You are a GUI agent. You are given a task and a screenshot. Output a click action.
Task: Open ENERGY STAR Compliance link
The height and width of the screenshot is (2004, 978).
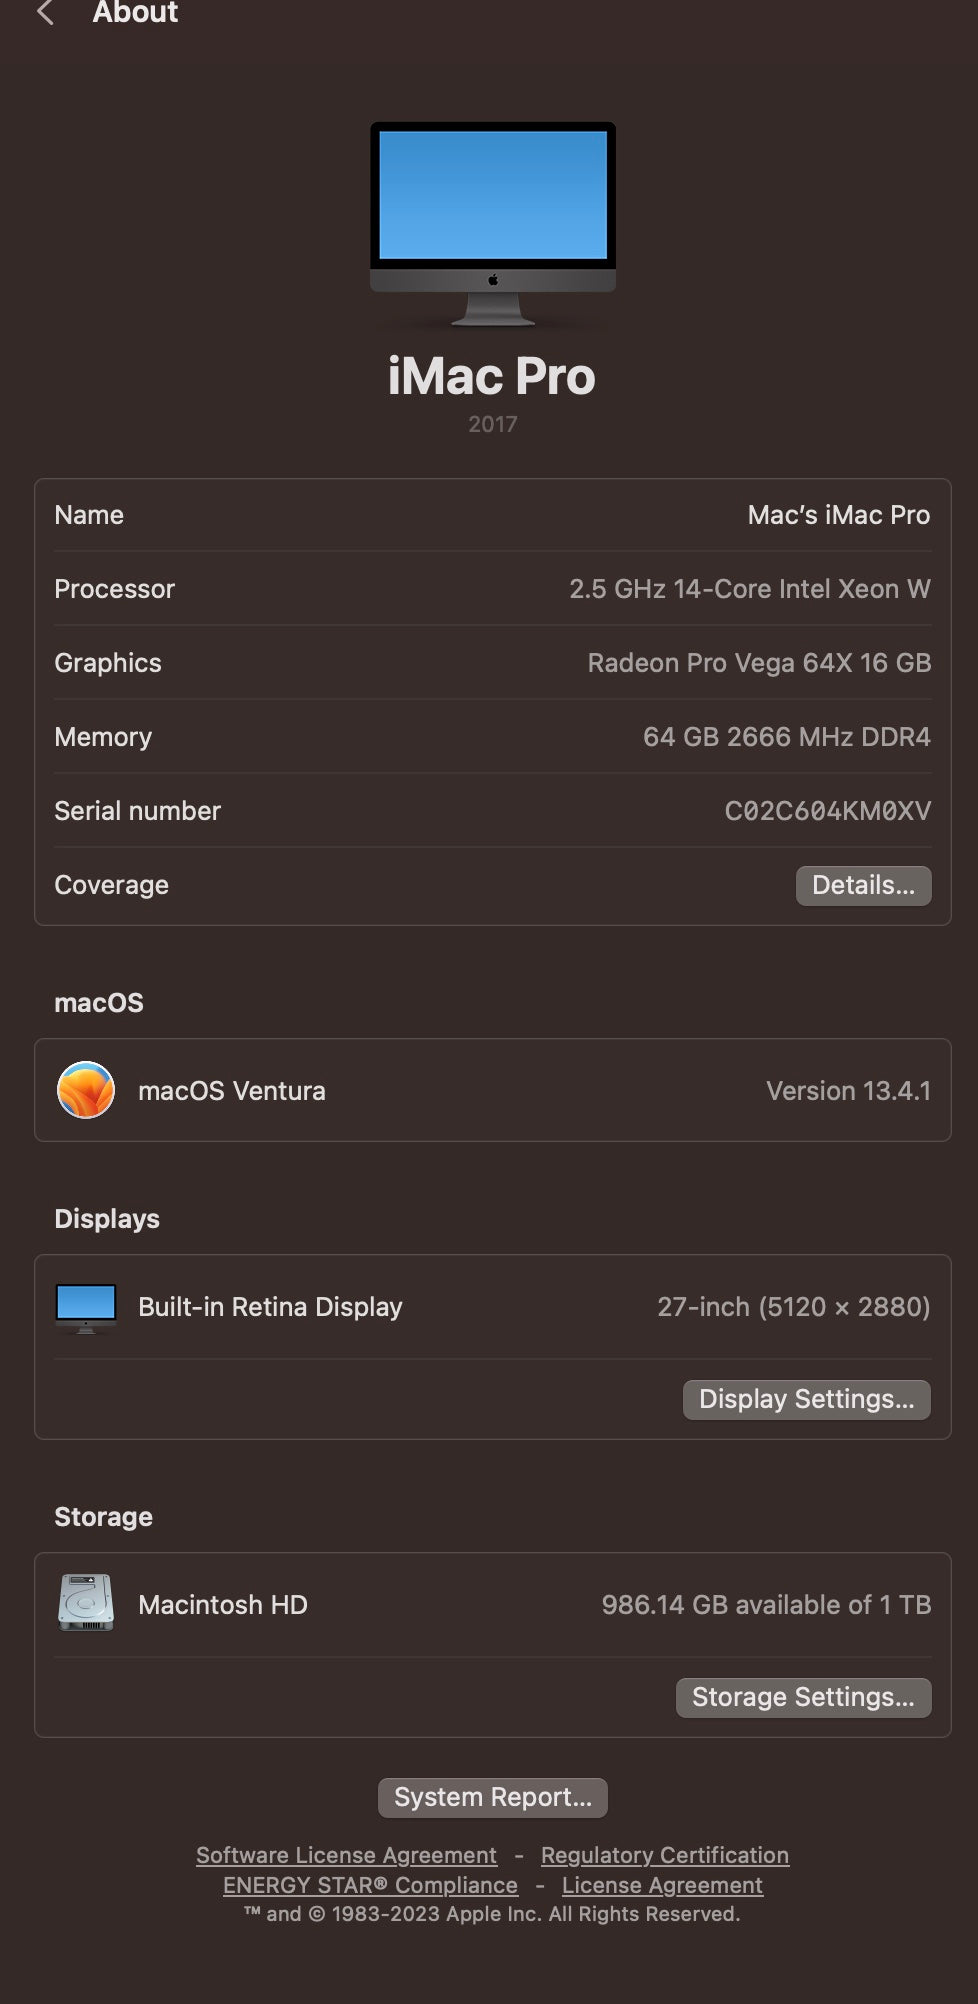(370, 1885)
